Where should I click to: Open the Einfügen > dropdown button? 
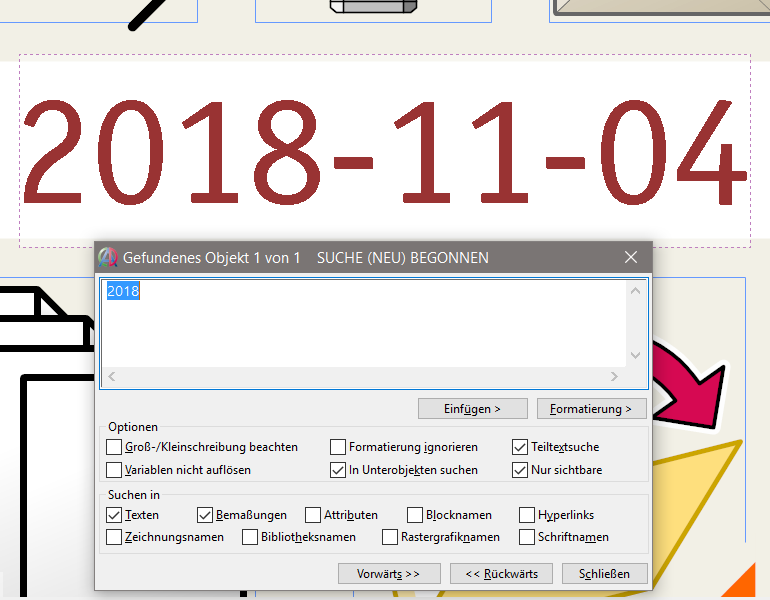tap(472, 409)
